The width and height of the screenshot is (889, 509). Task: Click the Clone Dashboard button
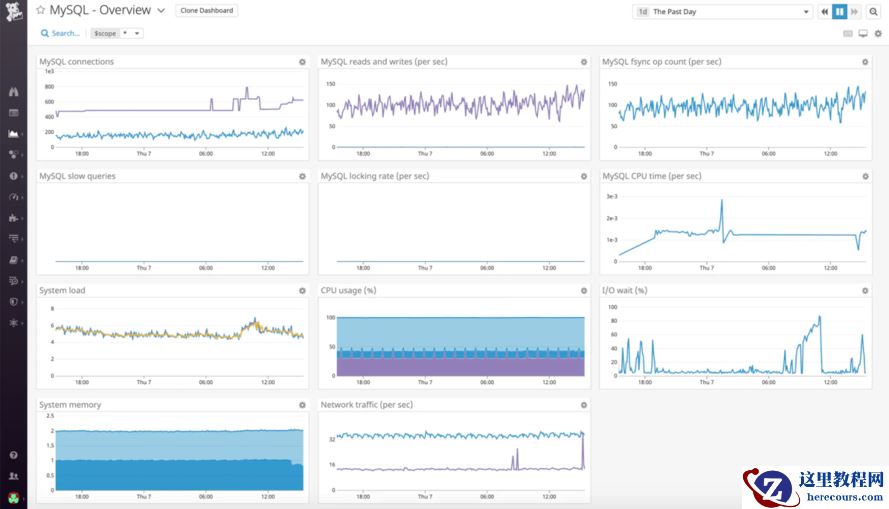coord(206,11)
